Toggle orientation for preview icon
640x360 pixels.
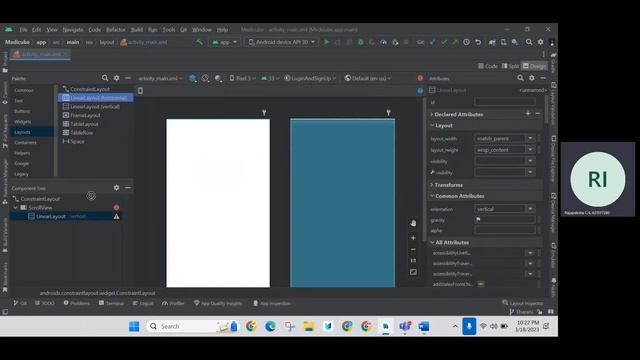205,78
